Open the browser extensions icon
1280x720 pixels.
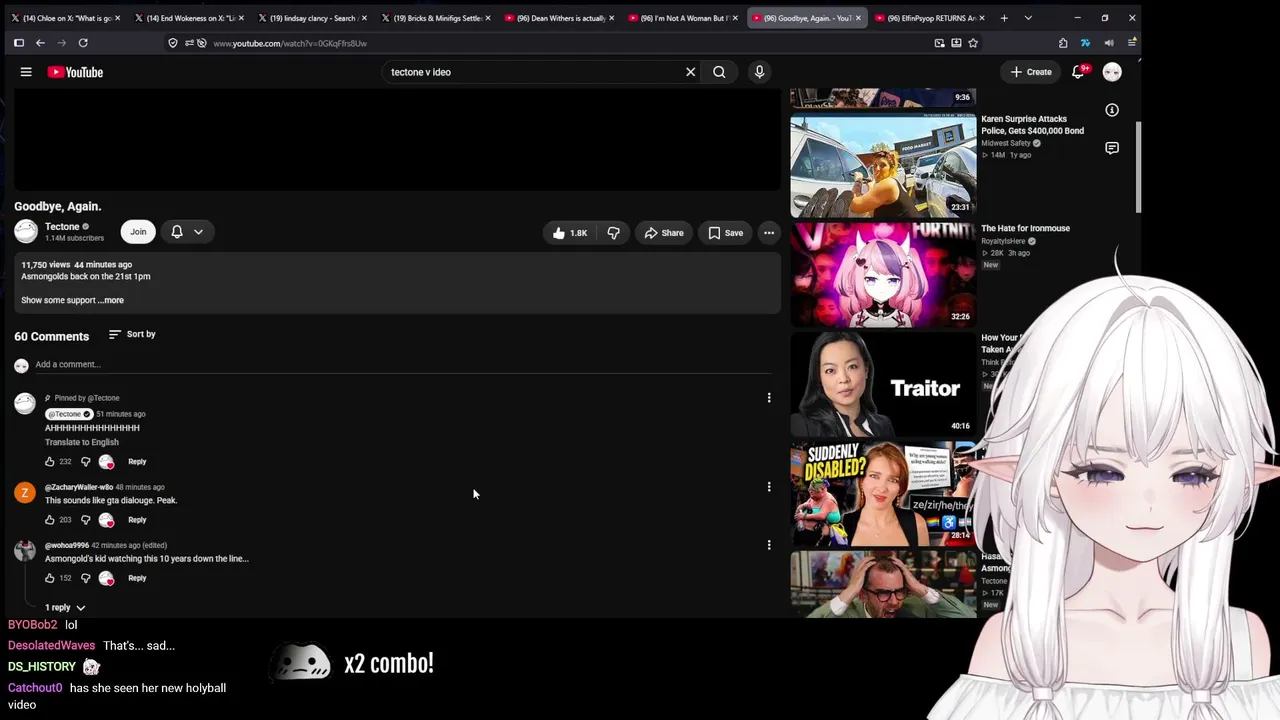[1063, 43]
